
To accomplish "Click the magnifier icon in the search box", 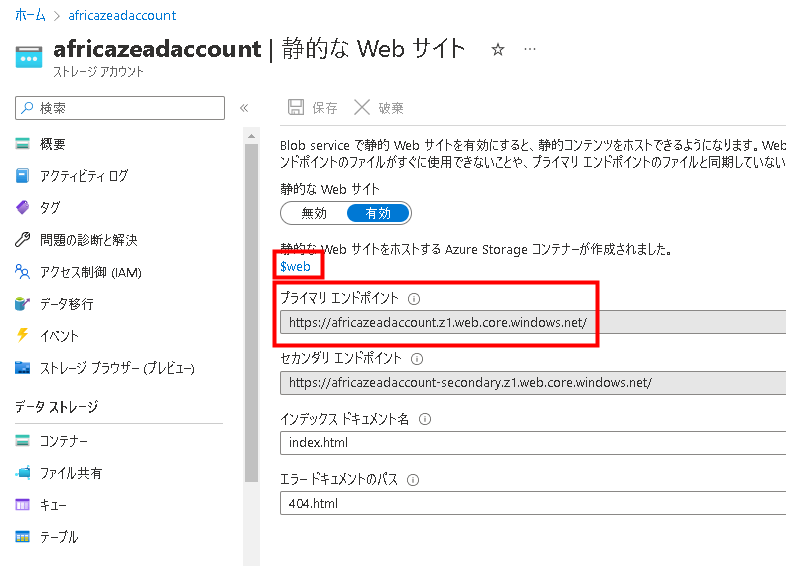I will 27,108.
